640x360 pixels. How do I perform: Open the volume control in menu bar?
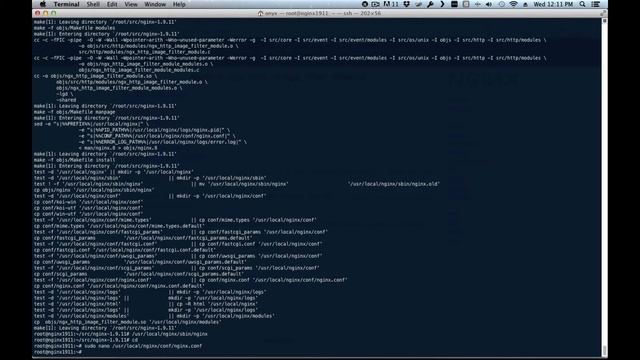[489, 4]
